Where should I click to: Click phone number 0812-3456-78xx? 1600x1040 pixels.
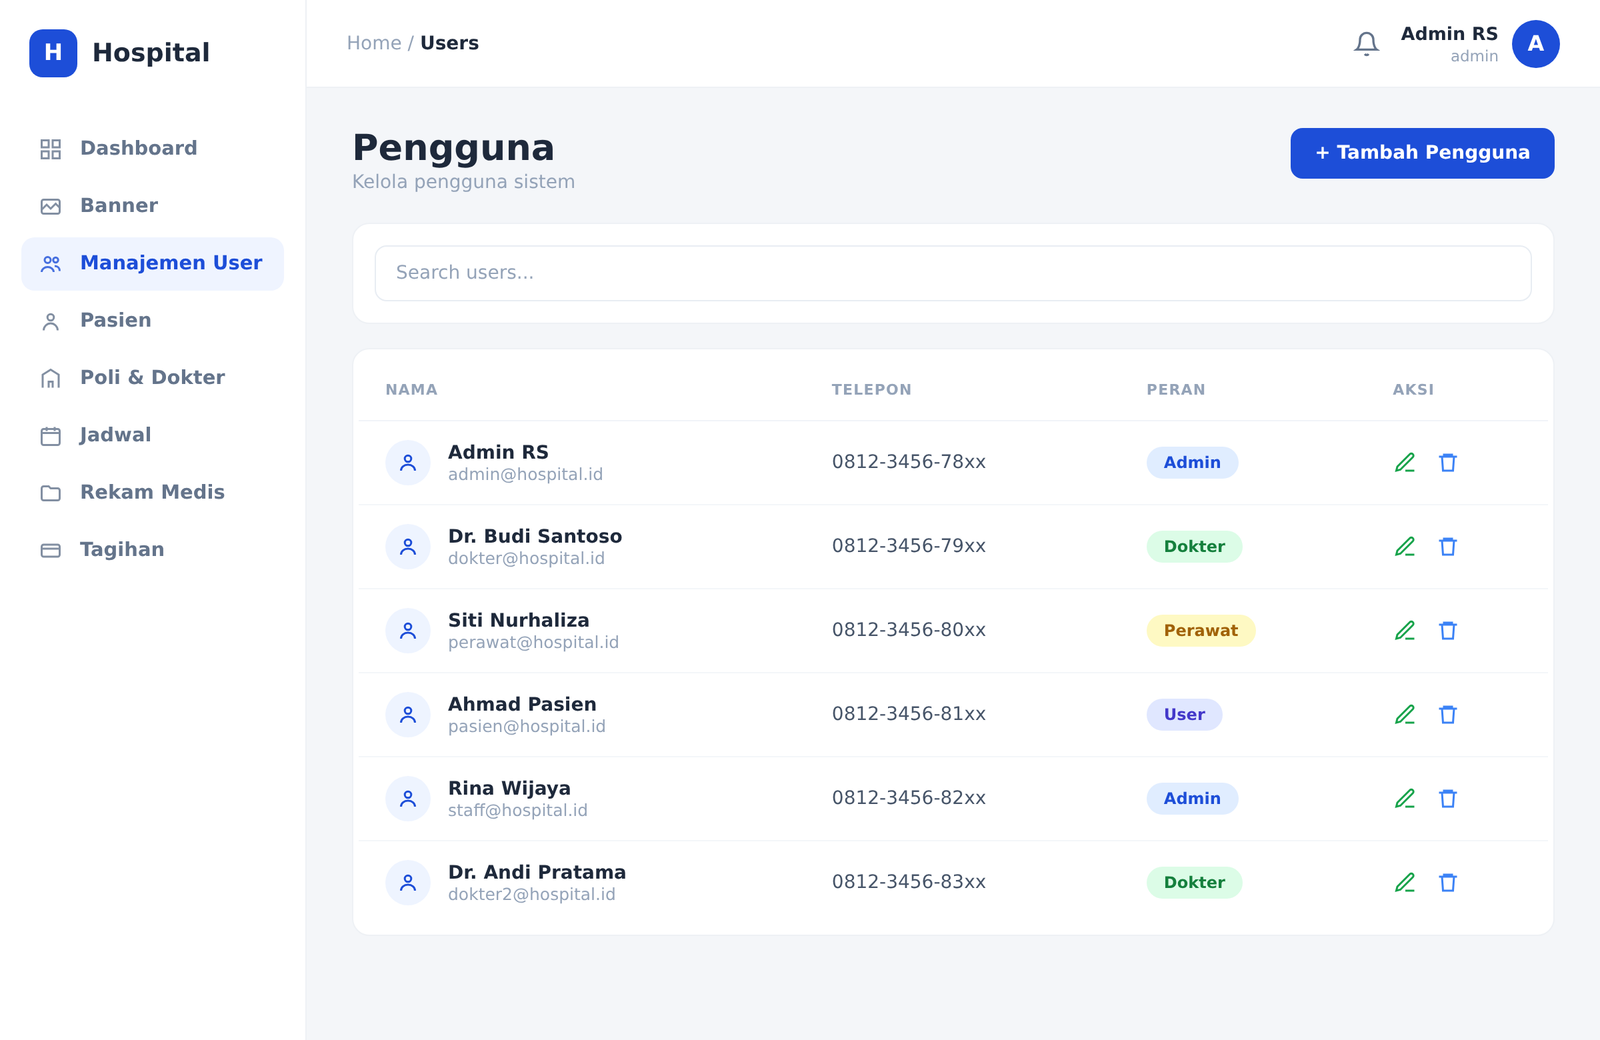[x=909, y=462]
